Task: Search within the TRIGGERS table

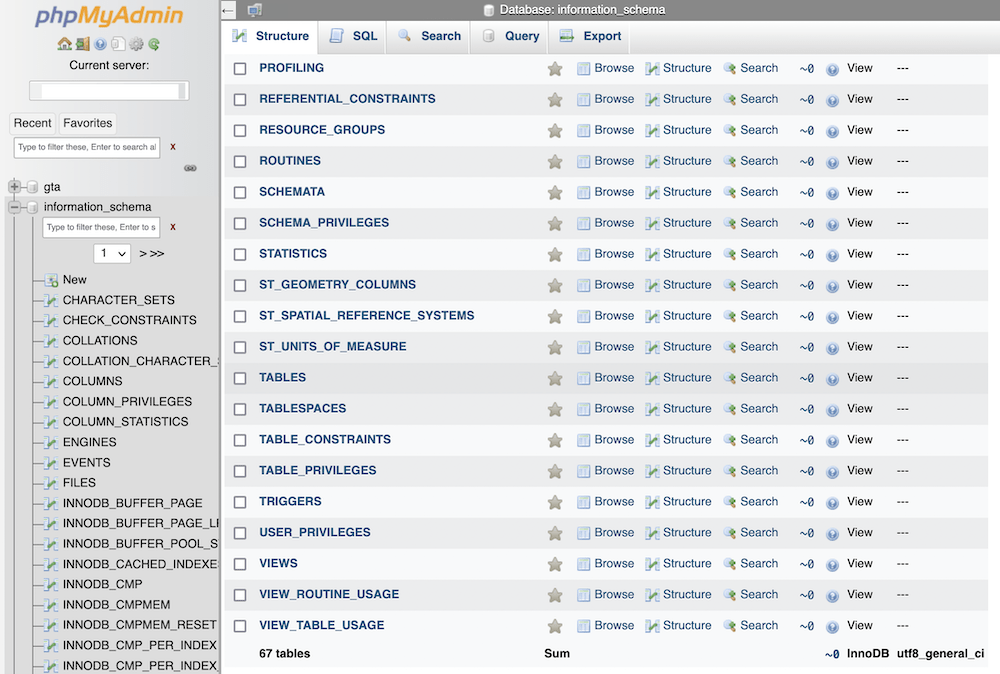Action: coord(751,501)
